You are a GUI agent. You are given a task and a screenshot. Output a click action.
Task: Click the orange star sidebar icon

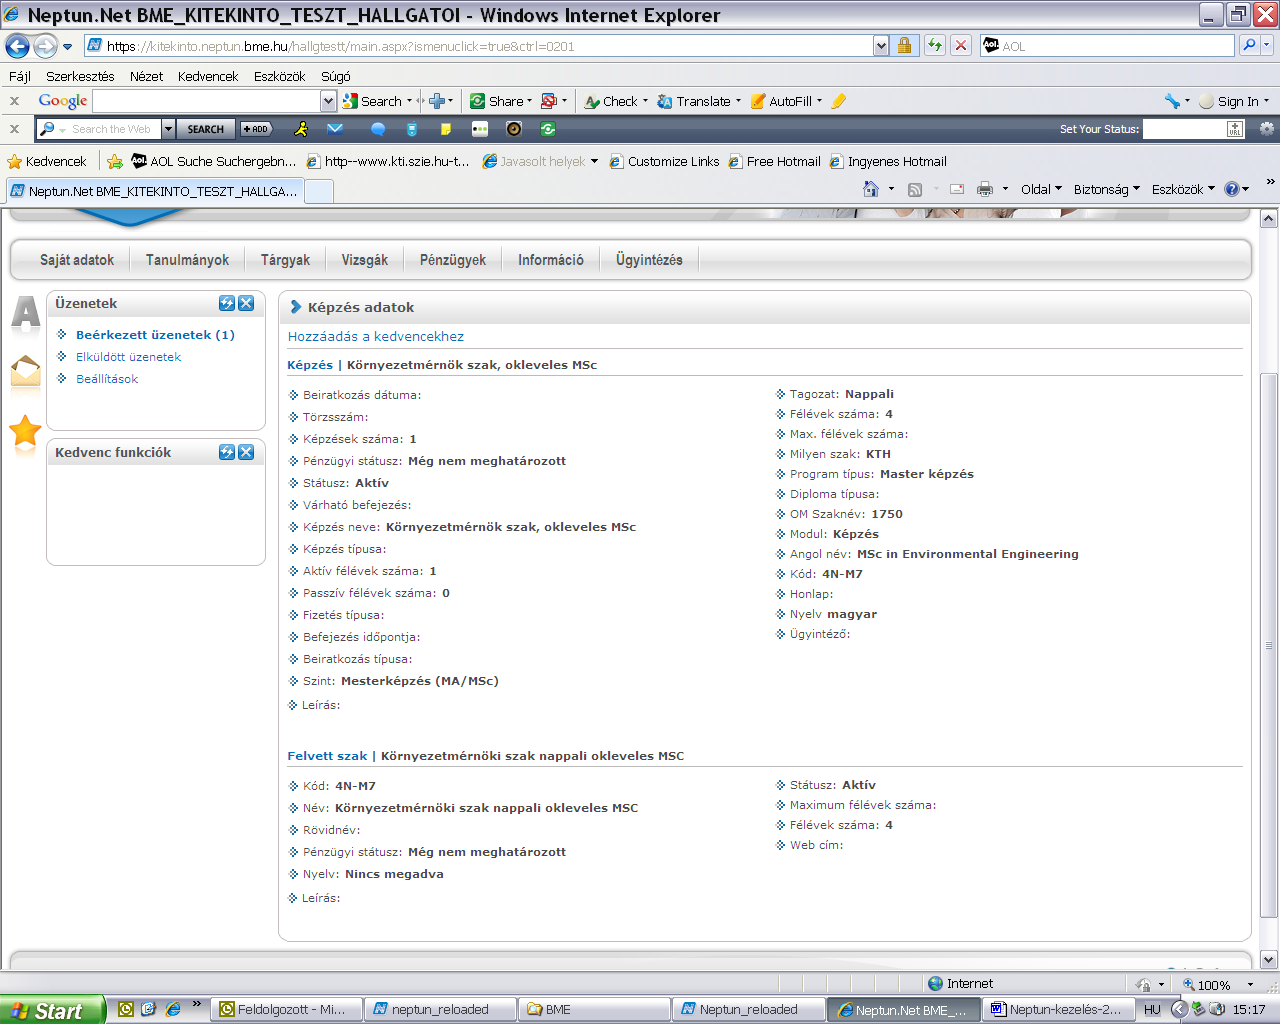pos(25,432)
